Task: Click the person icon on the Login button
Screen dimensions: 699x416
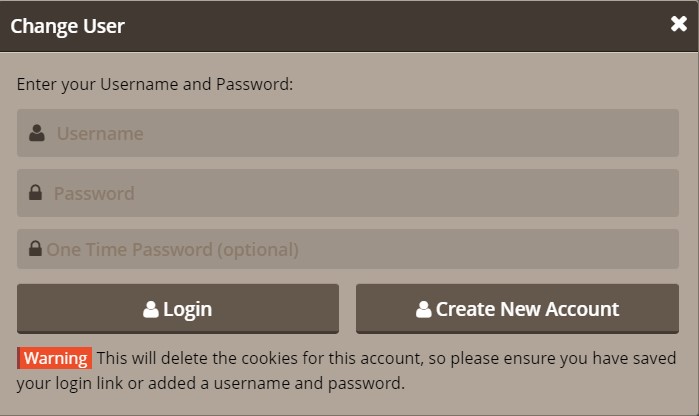Action: click(151, 309)
